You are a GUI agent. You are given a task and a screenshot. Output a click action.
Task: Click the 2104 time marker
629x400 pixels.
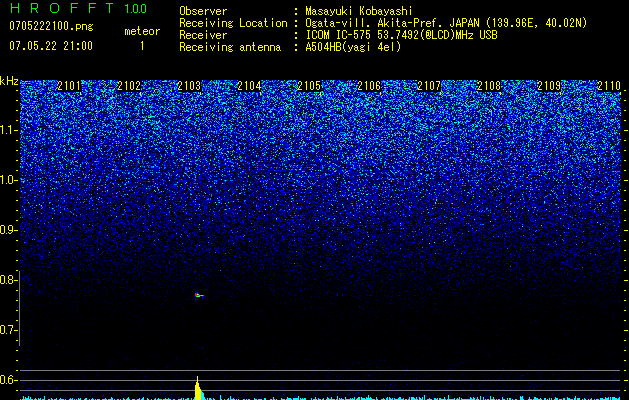pyautogui.click(x=249, y=86)
